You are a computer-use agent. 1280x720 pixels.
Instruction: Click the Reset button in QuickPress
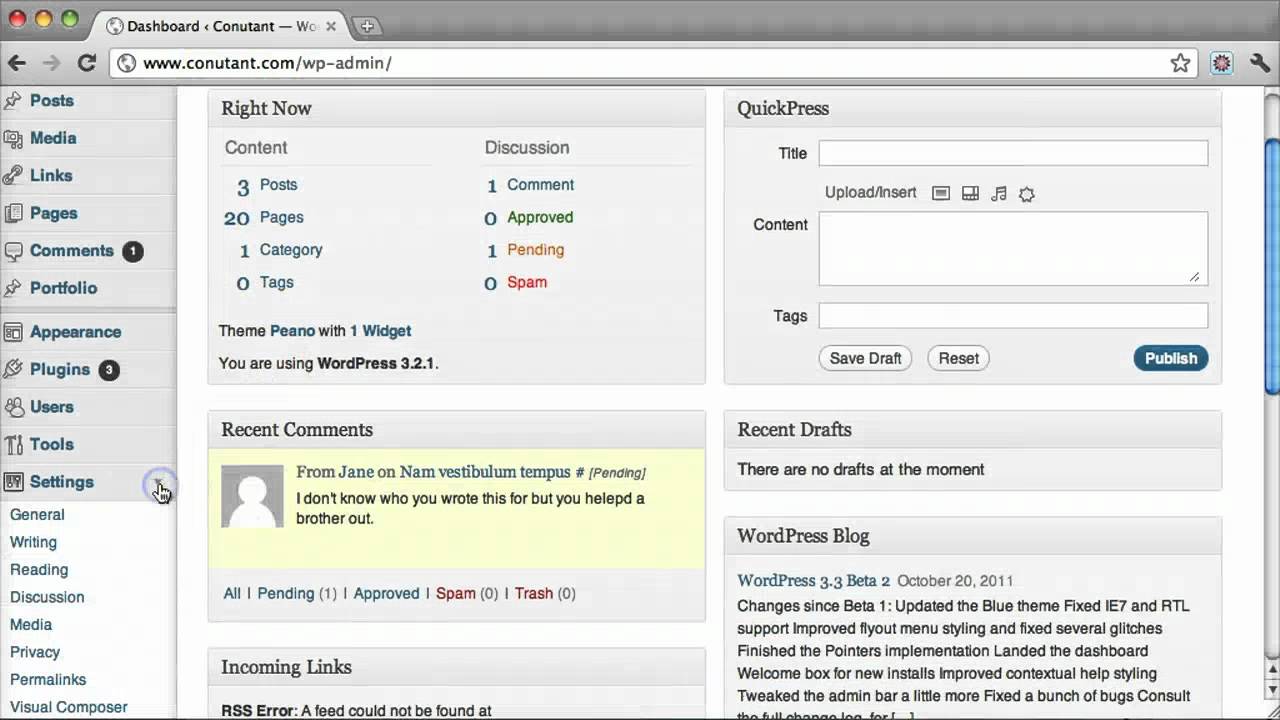click(x=958, y=358)
